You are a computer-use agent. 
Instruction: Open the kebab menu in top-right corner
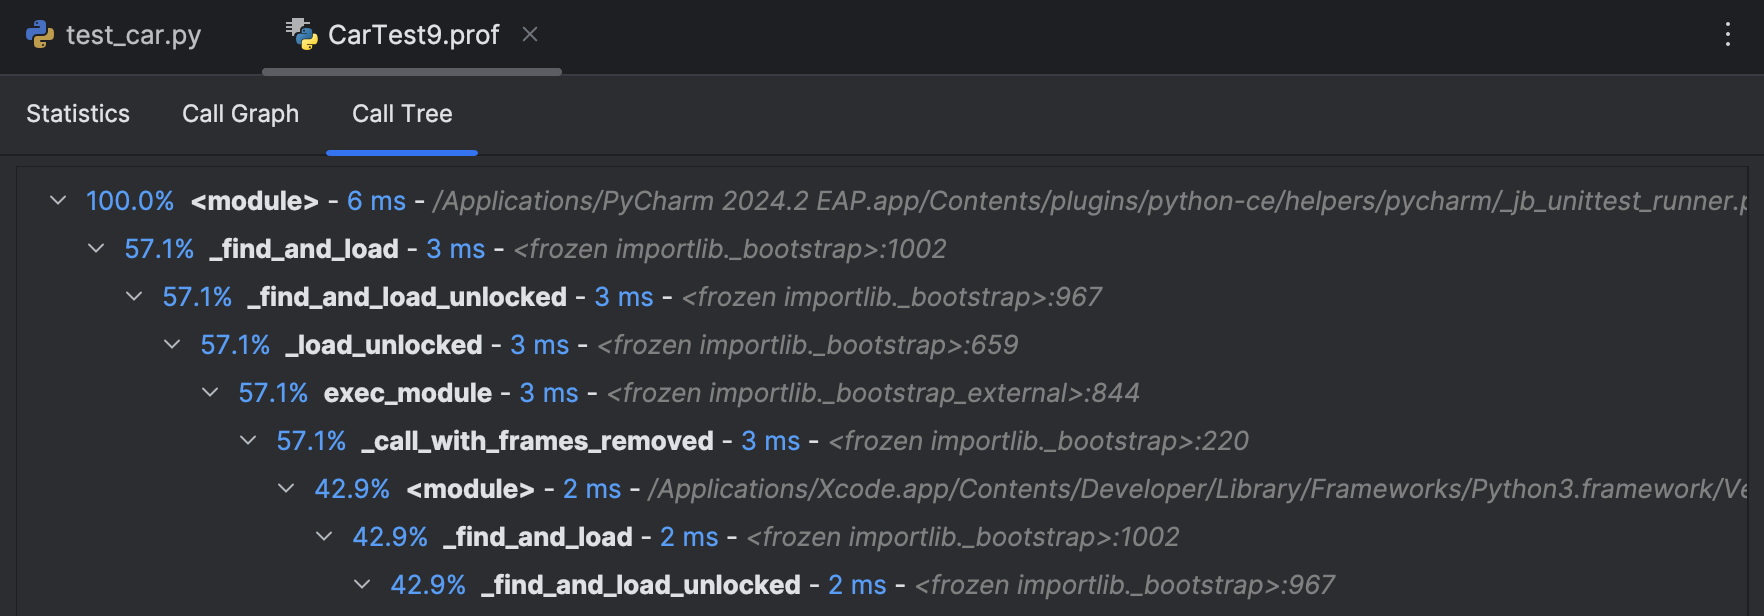pyautogui.click(x=1728, y=34)
